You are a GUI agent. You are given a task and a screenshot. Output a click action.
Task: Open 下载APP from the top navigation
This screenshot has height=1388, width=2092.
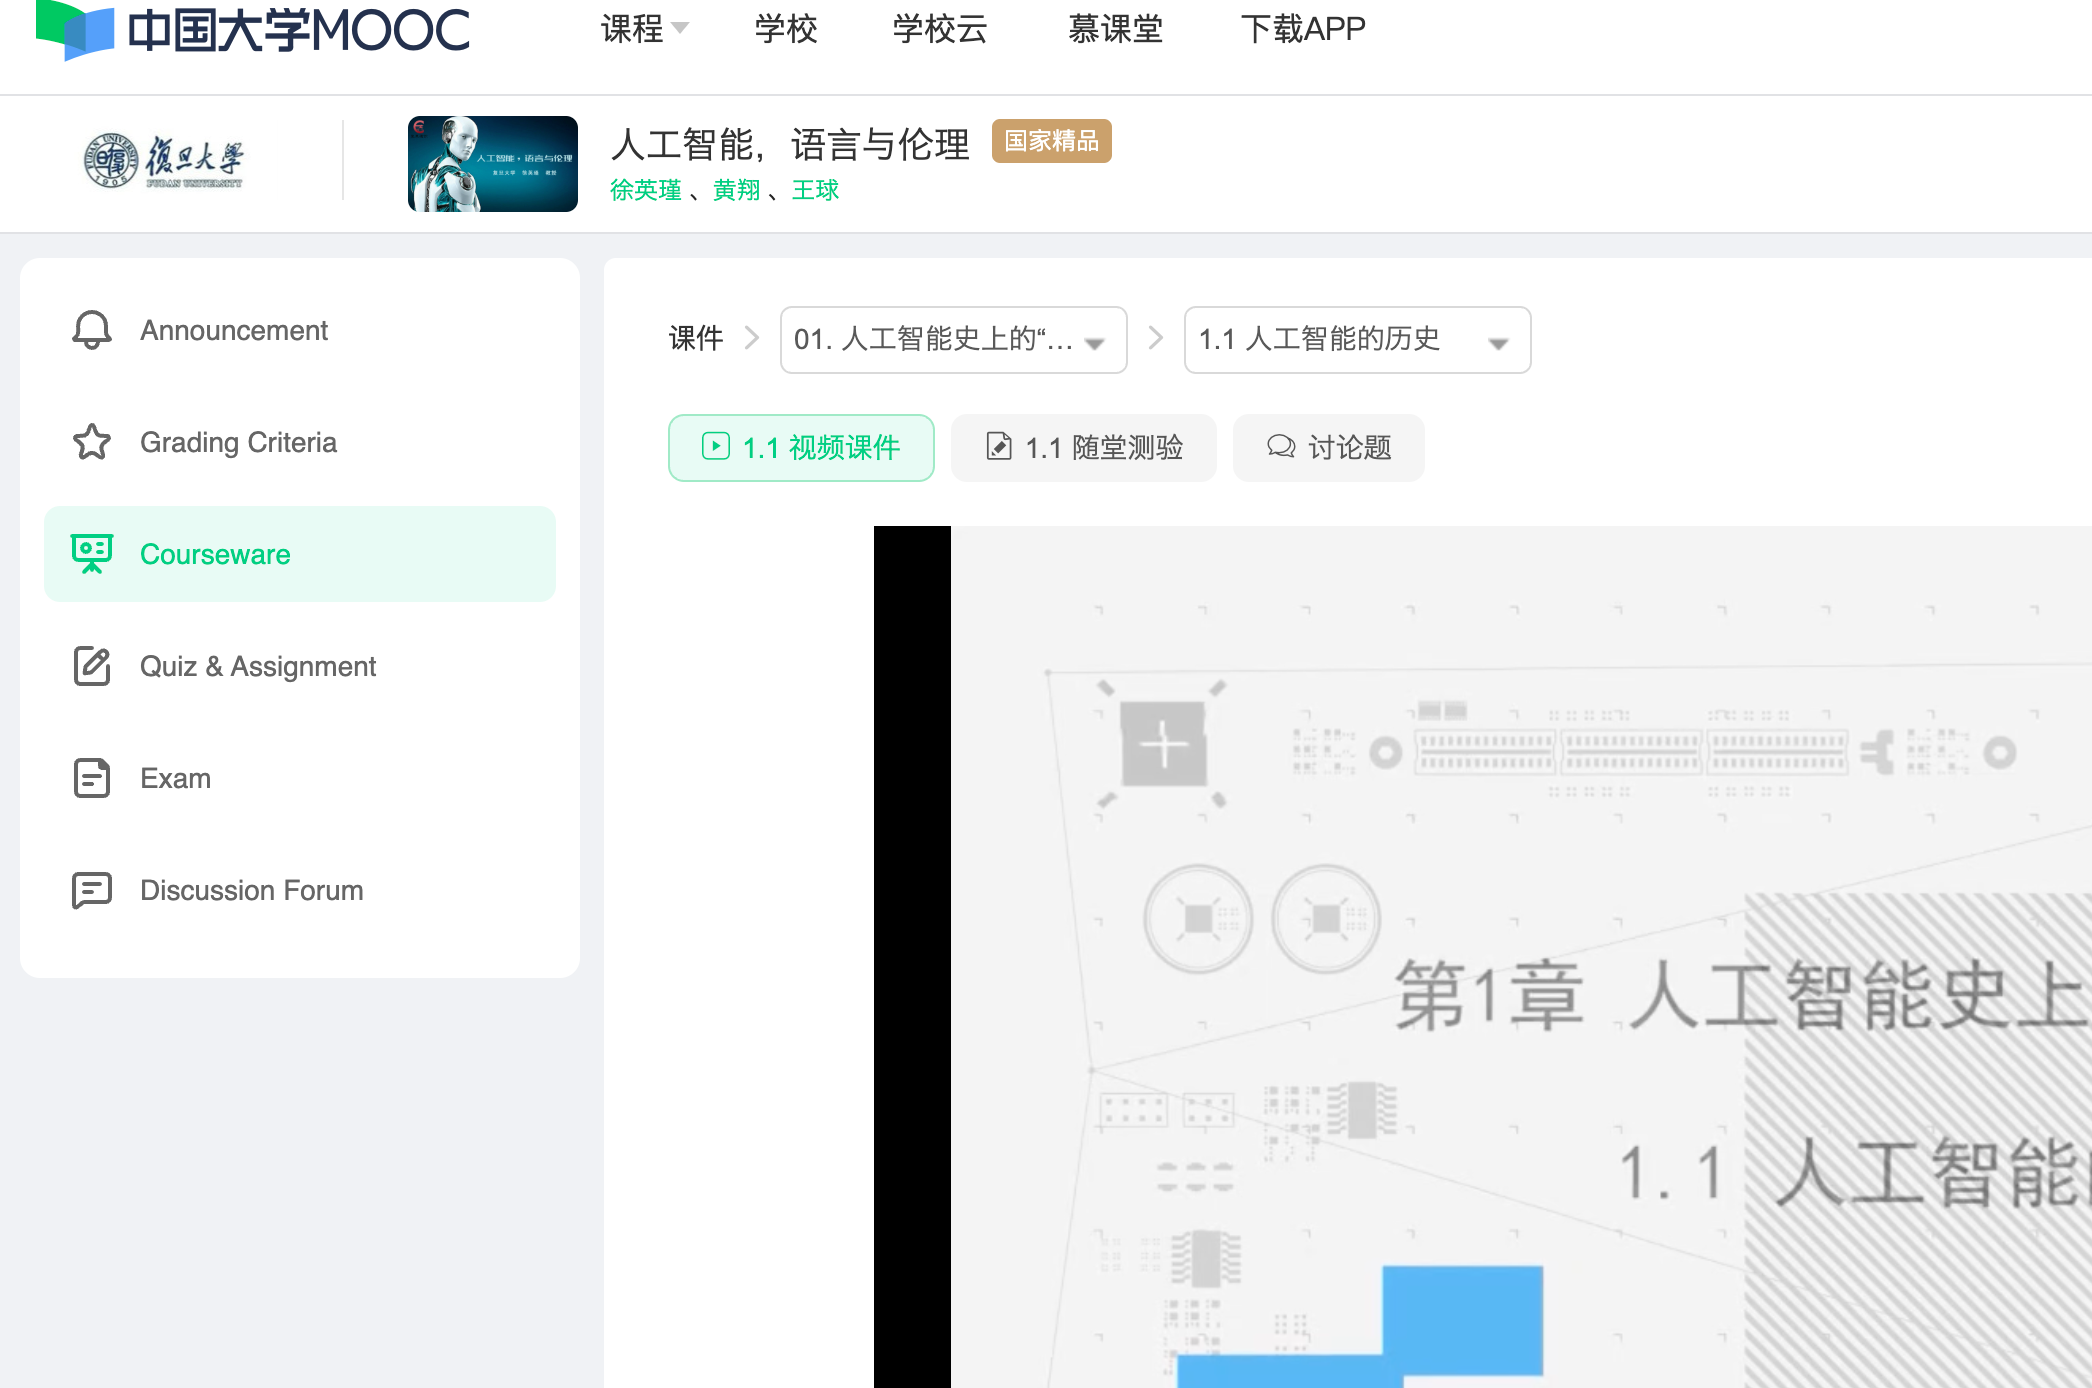point(1302,29)
